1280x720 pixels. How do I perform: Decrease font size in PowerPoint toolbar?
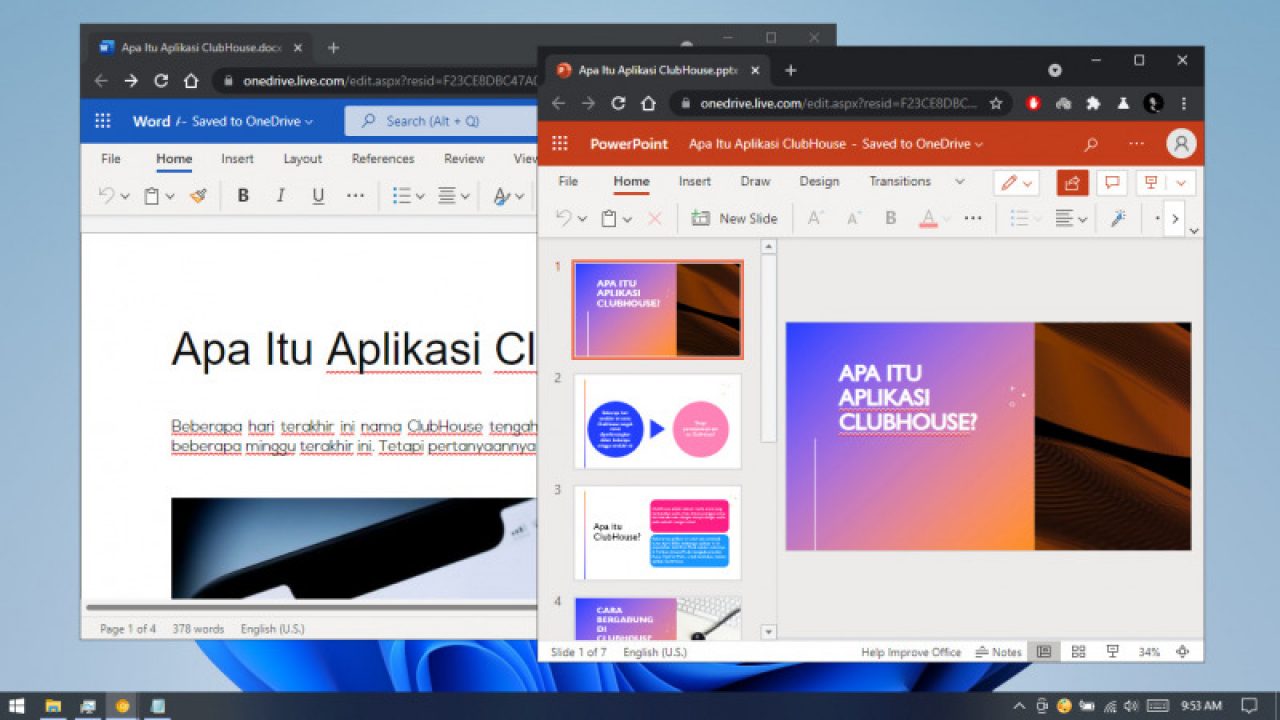853,218
